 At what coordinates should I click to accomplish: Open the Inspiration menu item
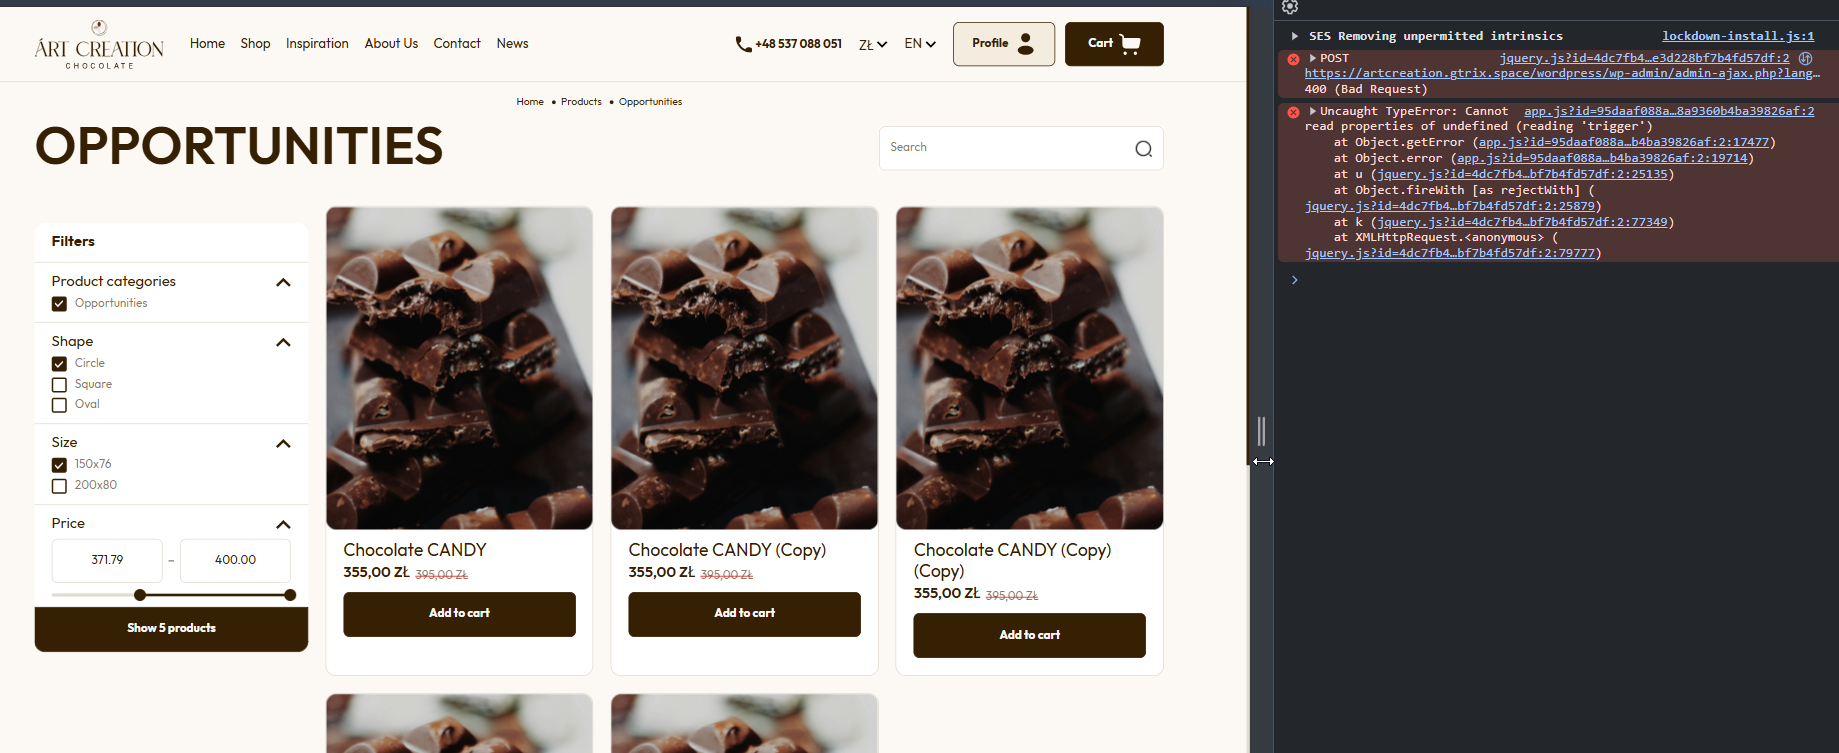tap(317, 43)
